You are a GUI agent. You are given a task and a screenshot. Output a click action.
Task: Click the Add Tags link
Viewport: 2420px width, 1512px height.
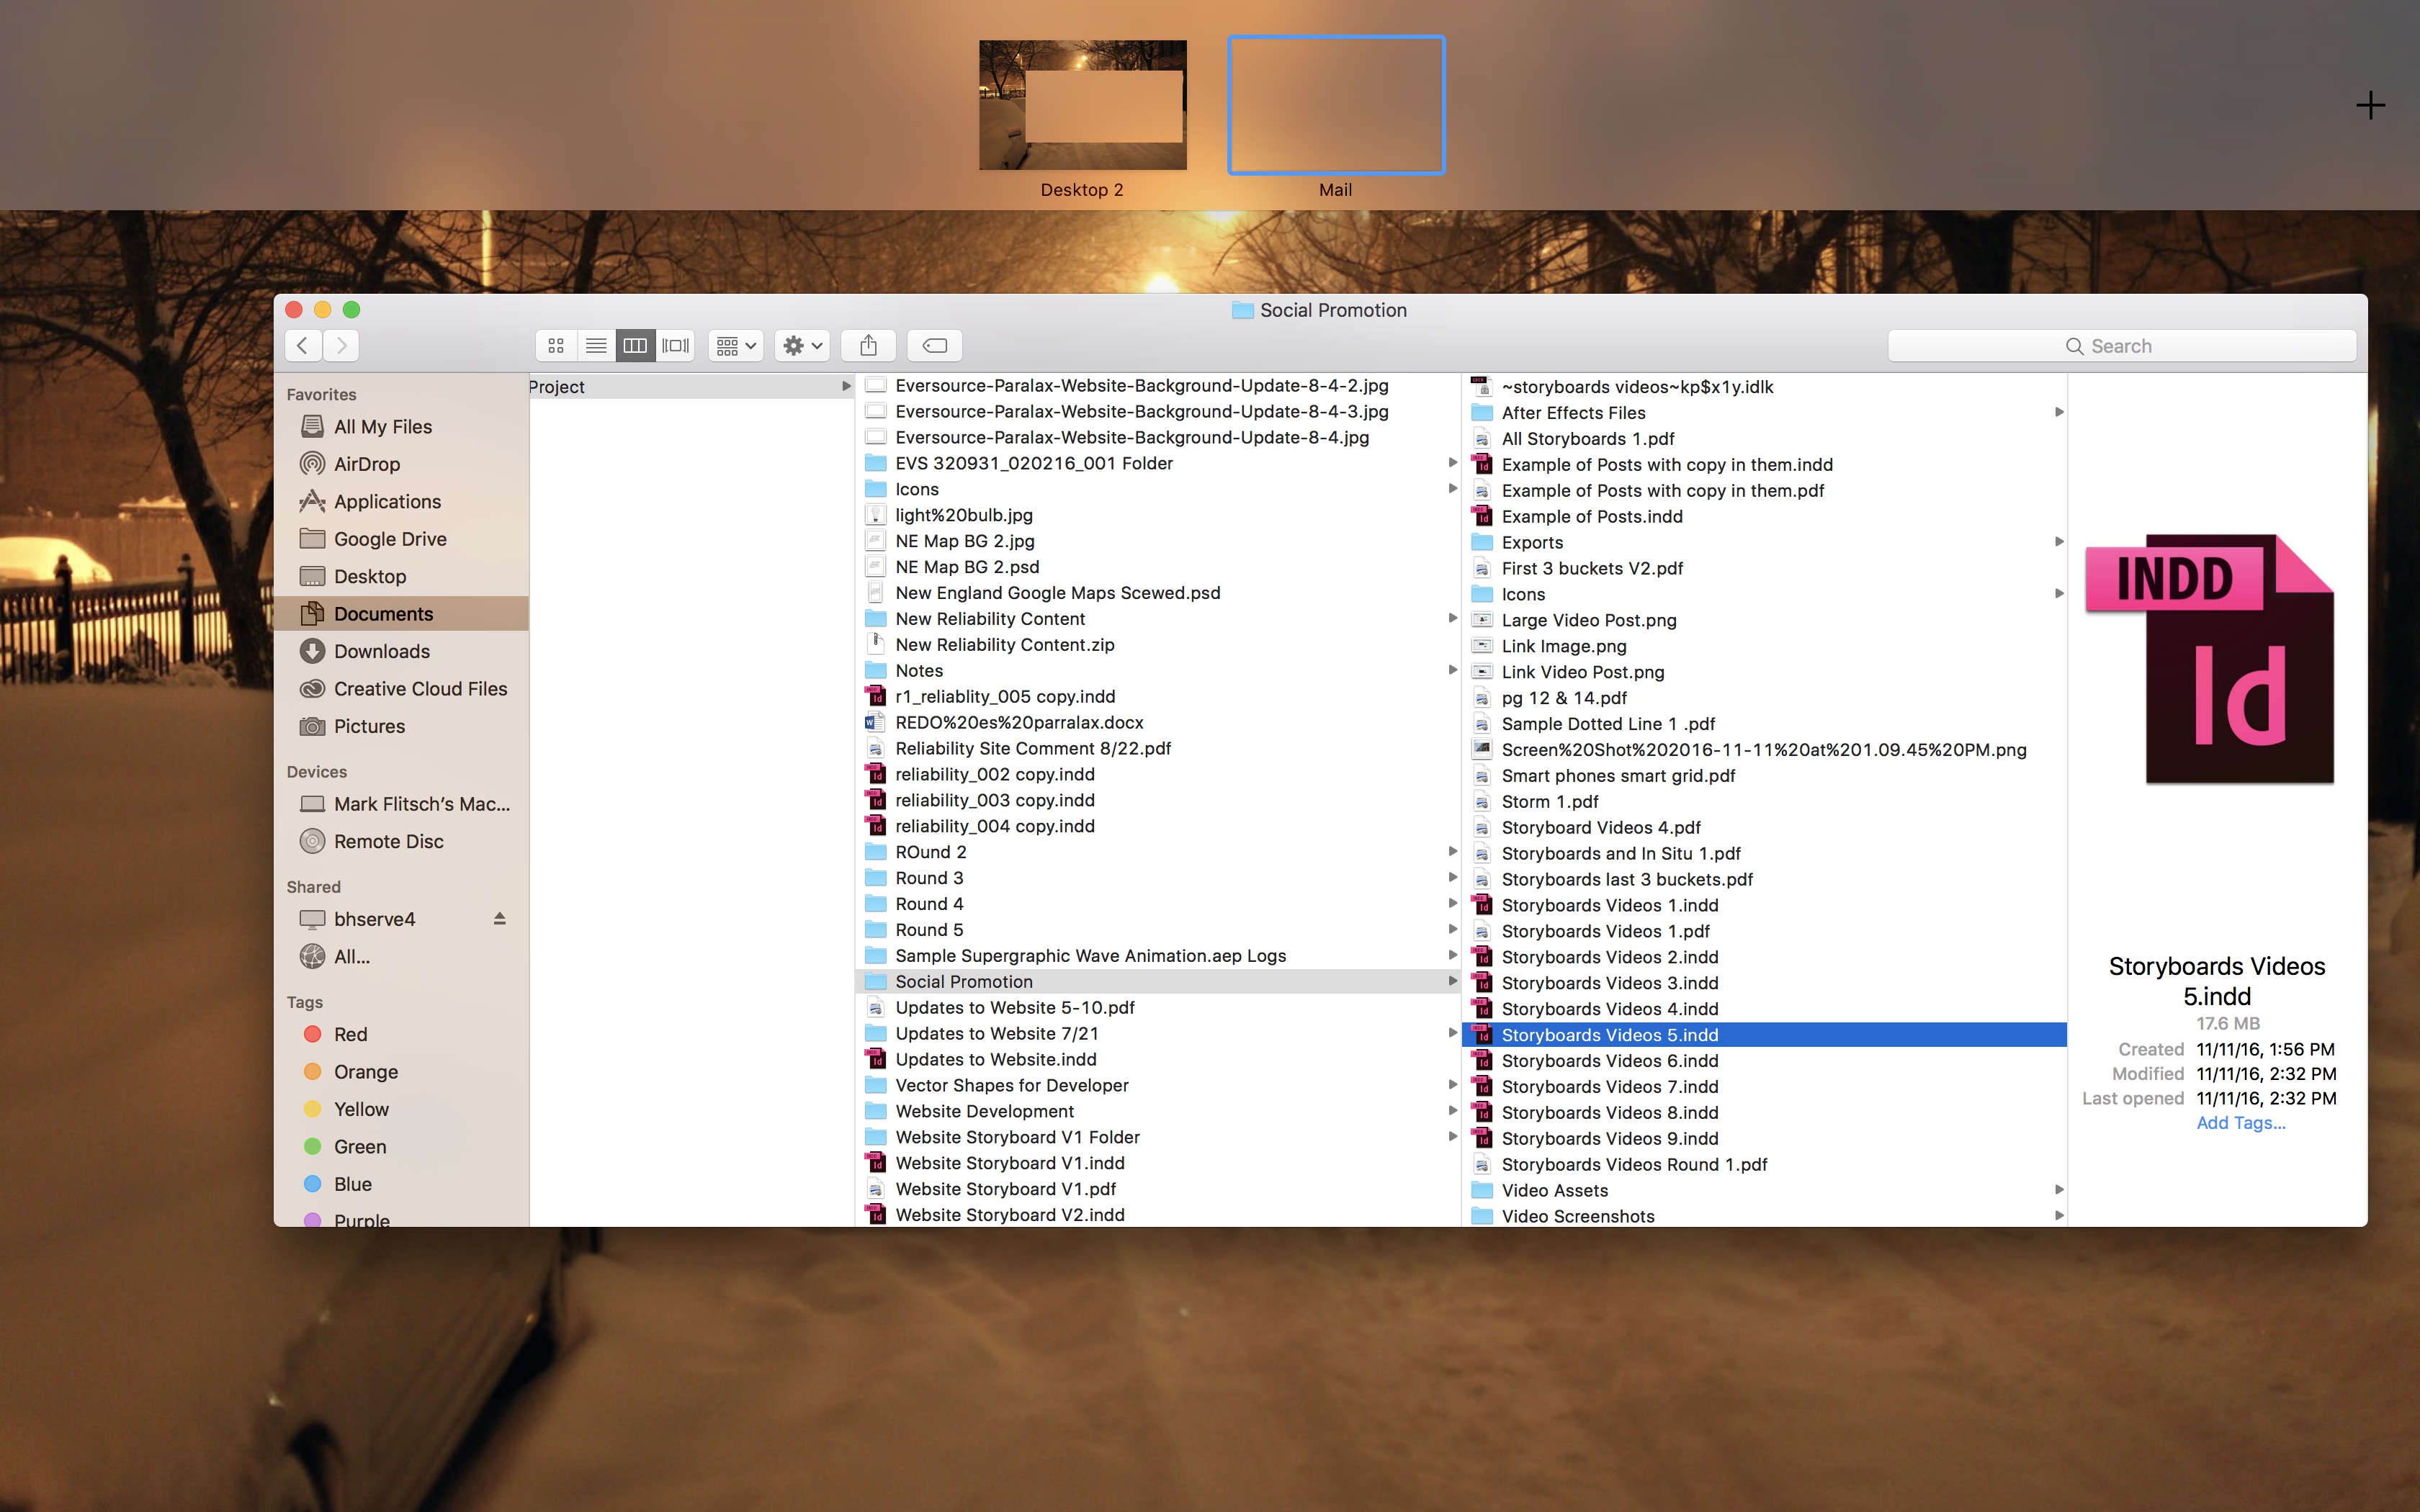coord(2240,1123)
